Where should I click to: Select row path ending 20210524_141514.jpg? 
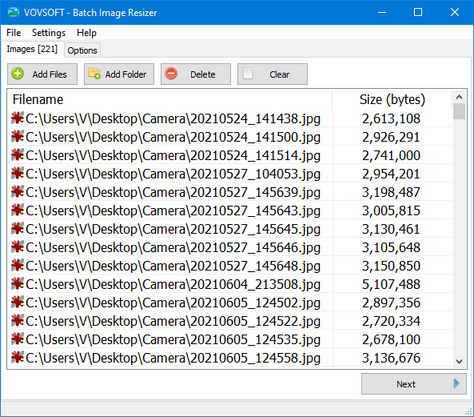(x=173, y=155)
